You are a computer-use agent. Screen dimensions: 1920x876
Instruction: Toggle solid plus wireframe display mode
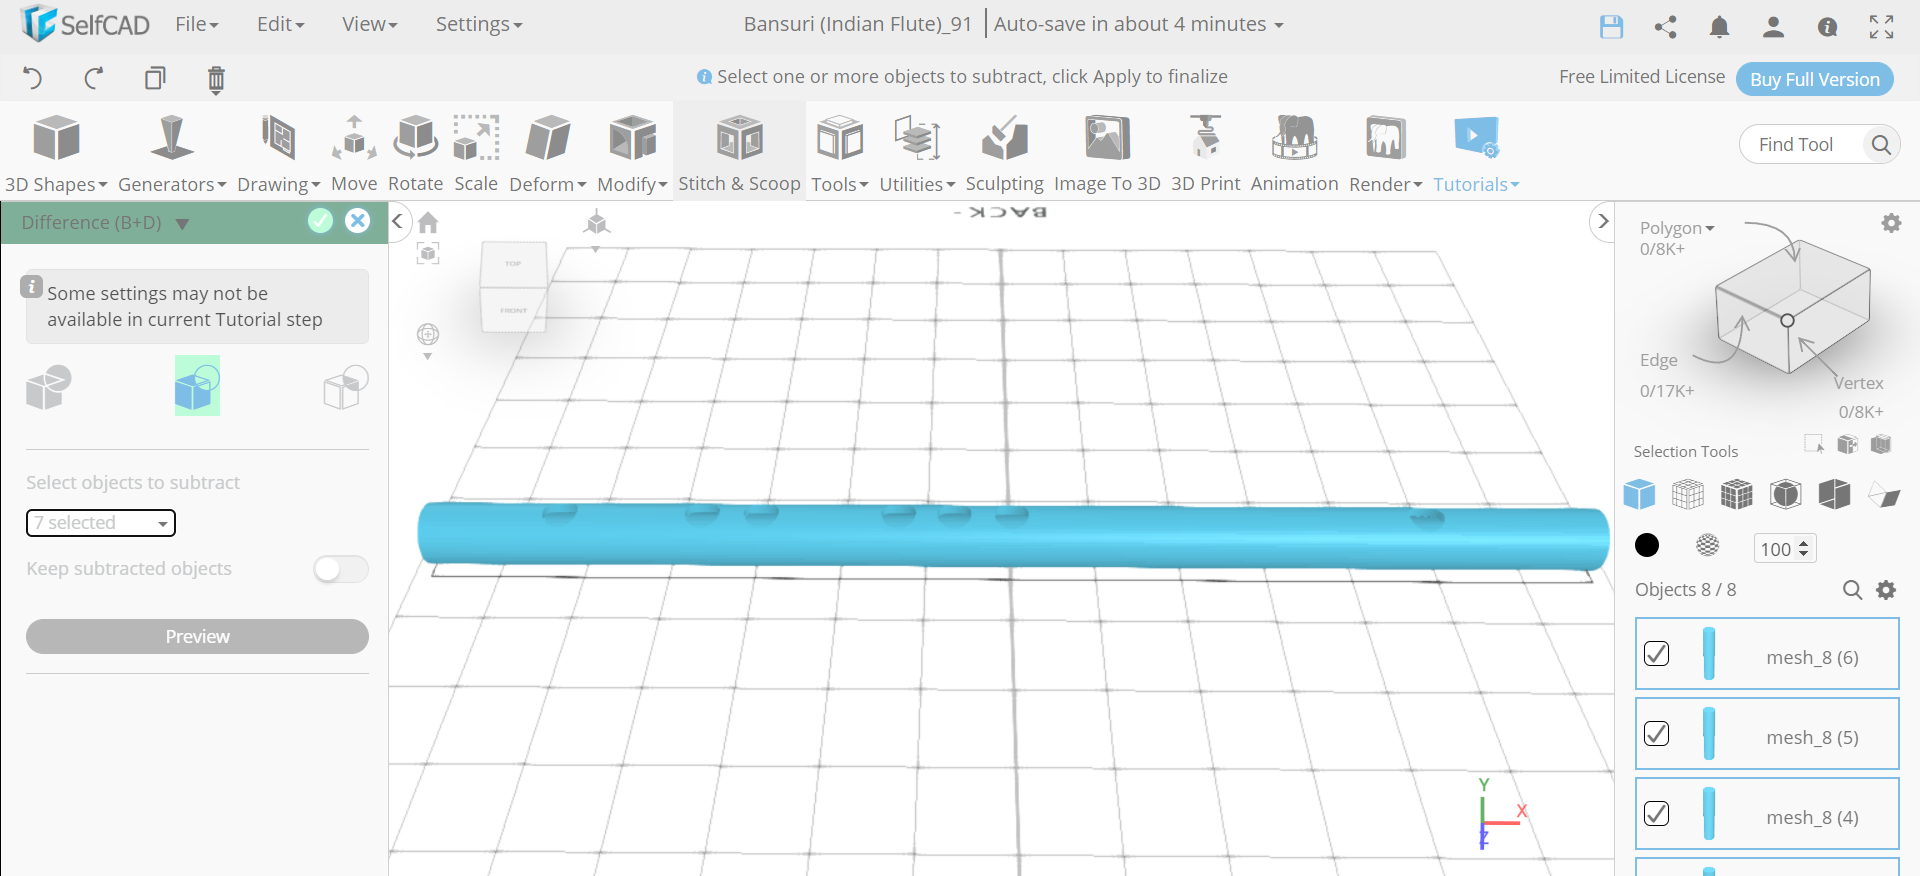coord(1737,494)
